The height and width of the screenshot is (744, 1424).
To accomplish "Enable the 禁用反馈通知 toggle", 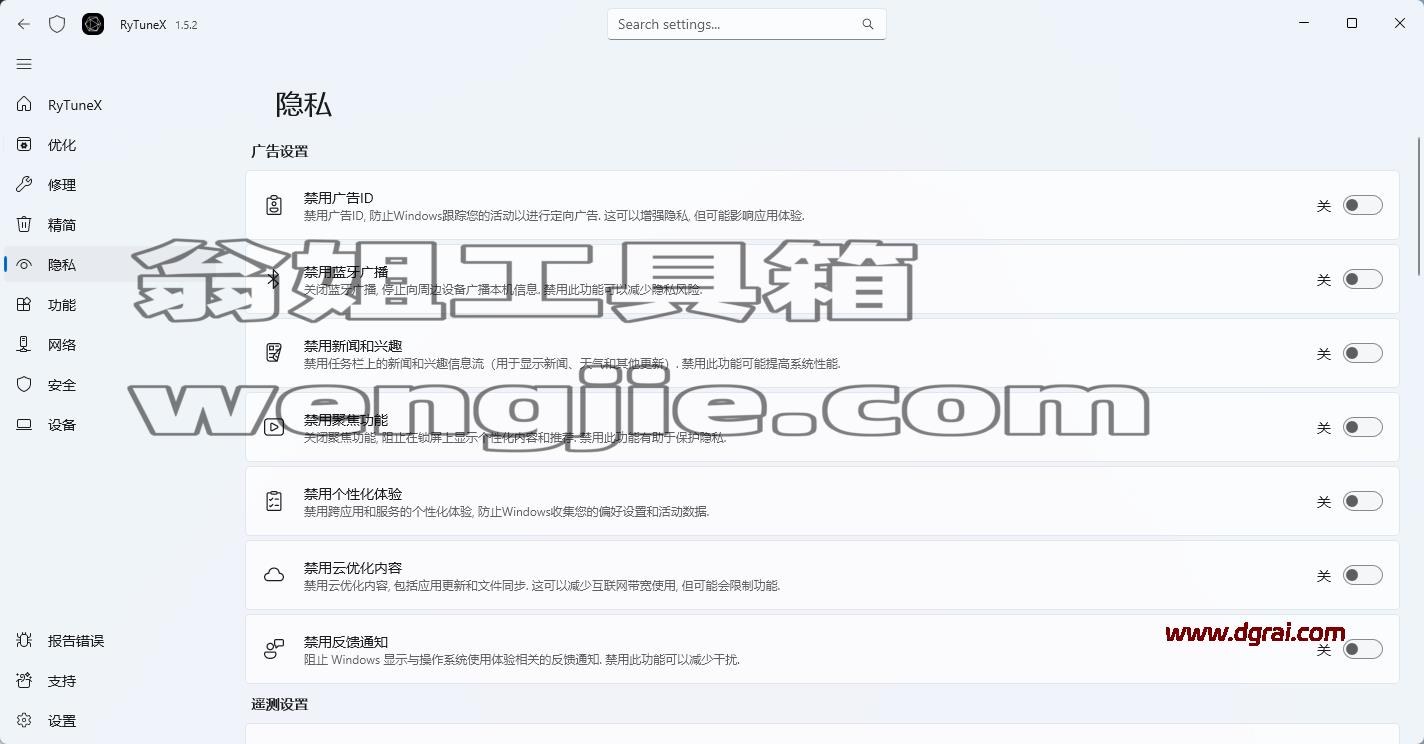I will (1362, 649).
